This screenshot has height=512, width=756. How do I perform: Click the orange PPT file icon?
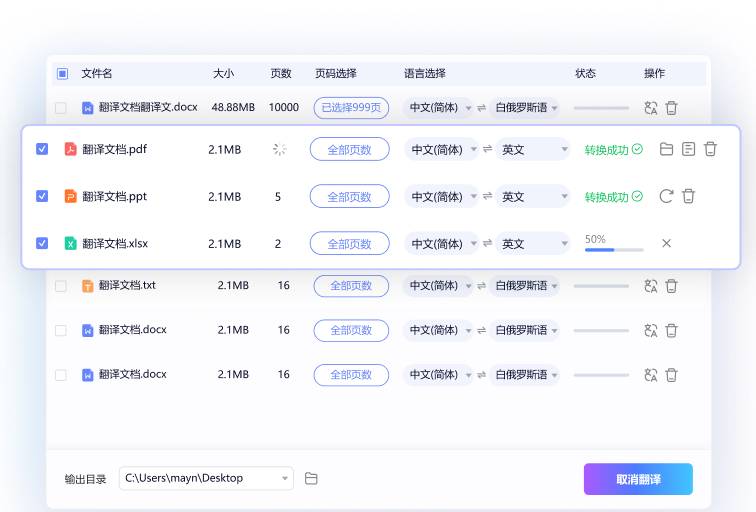(70, 196)
